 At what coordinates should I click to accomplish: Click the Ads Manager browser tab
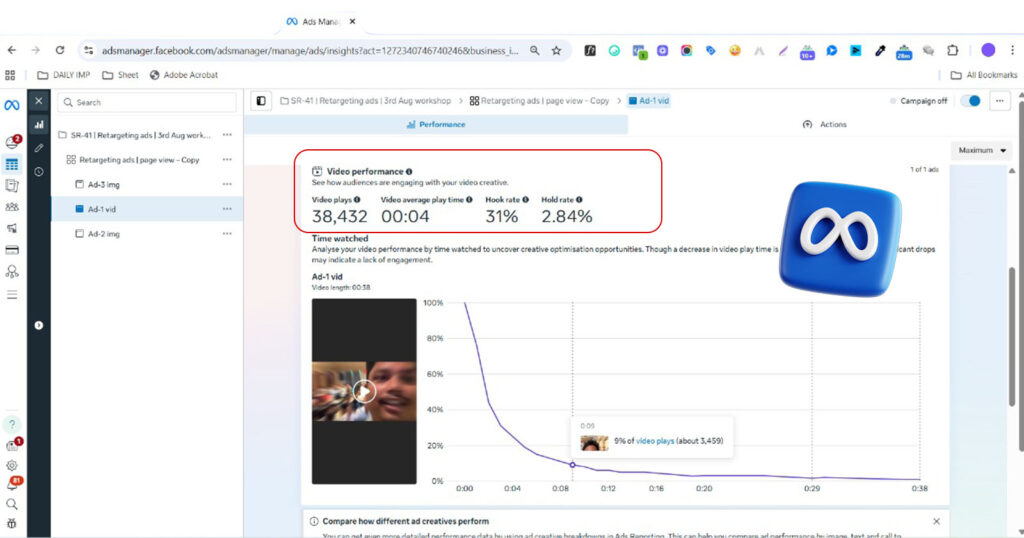(320, 22)
